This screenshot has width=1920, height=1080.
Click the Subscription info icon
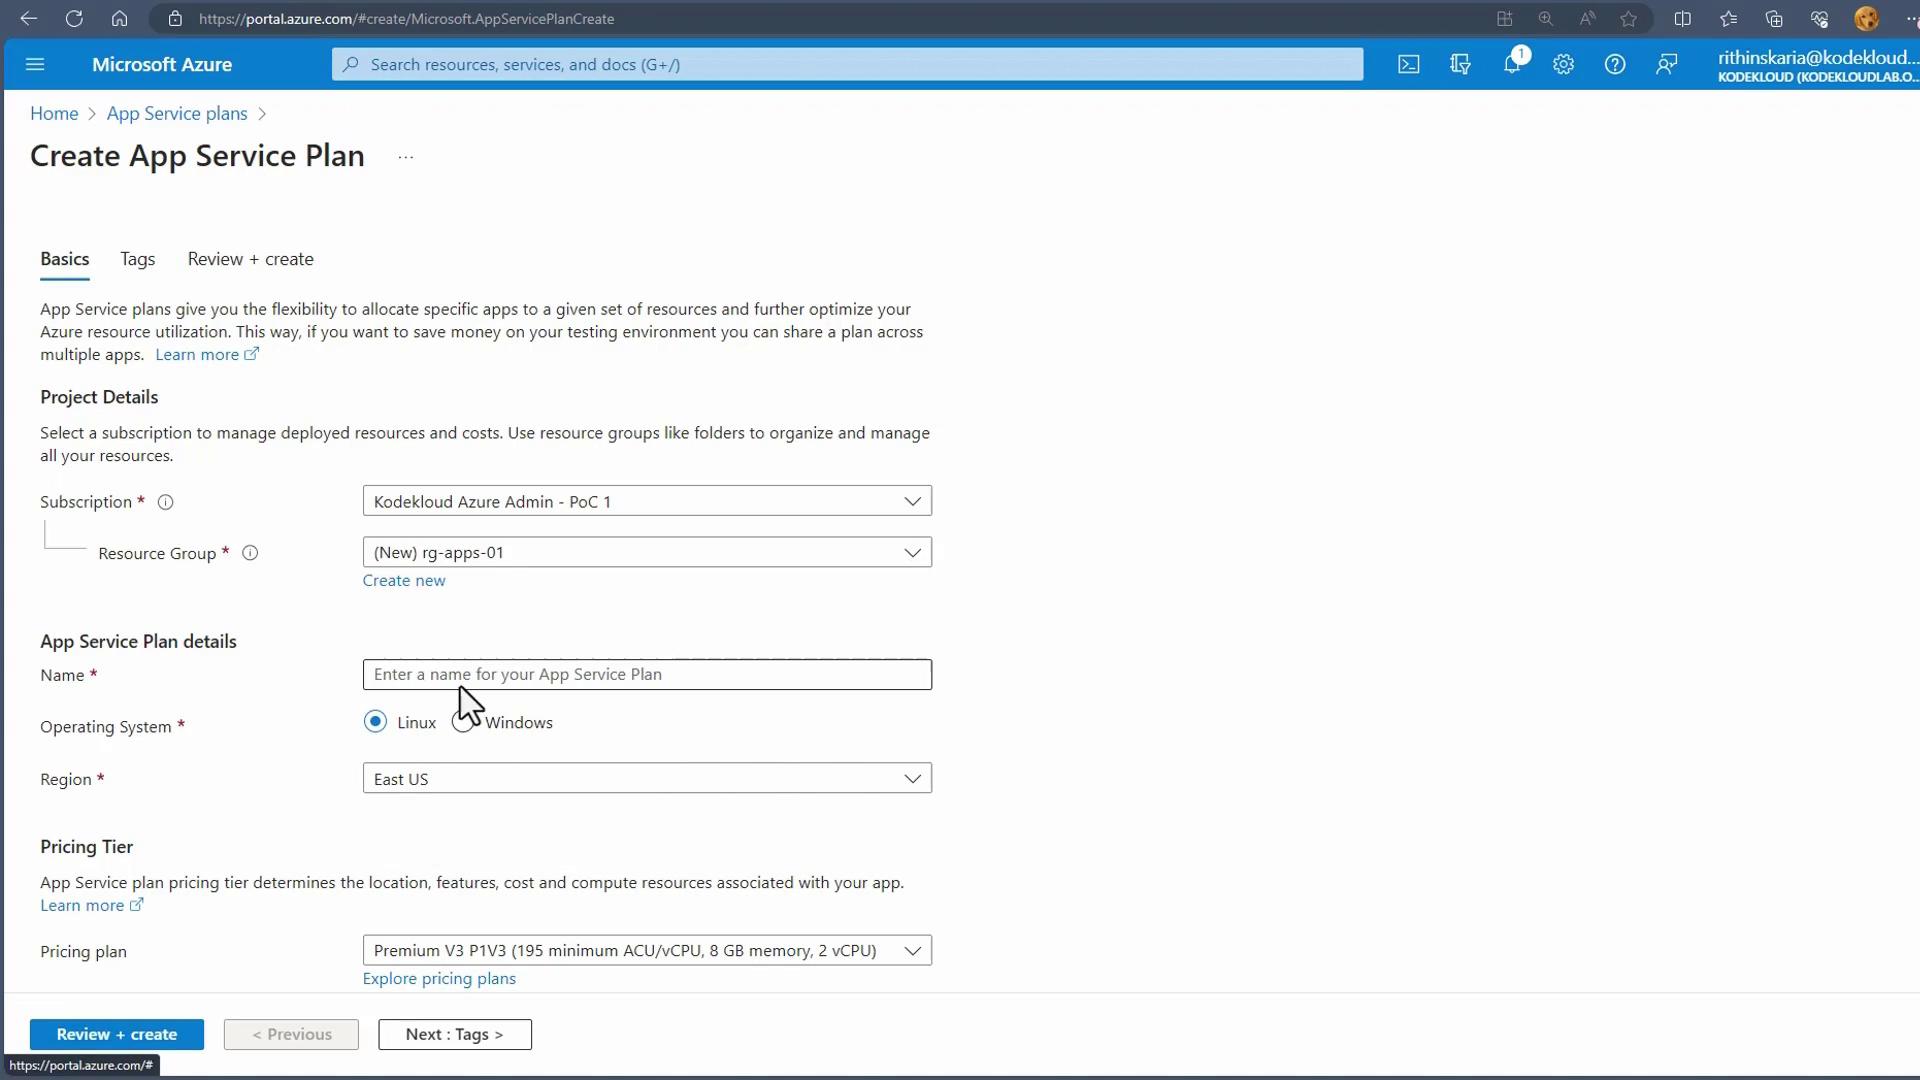click(166, 502)
